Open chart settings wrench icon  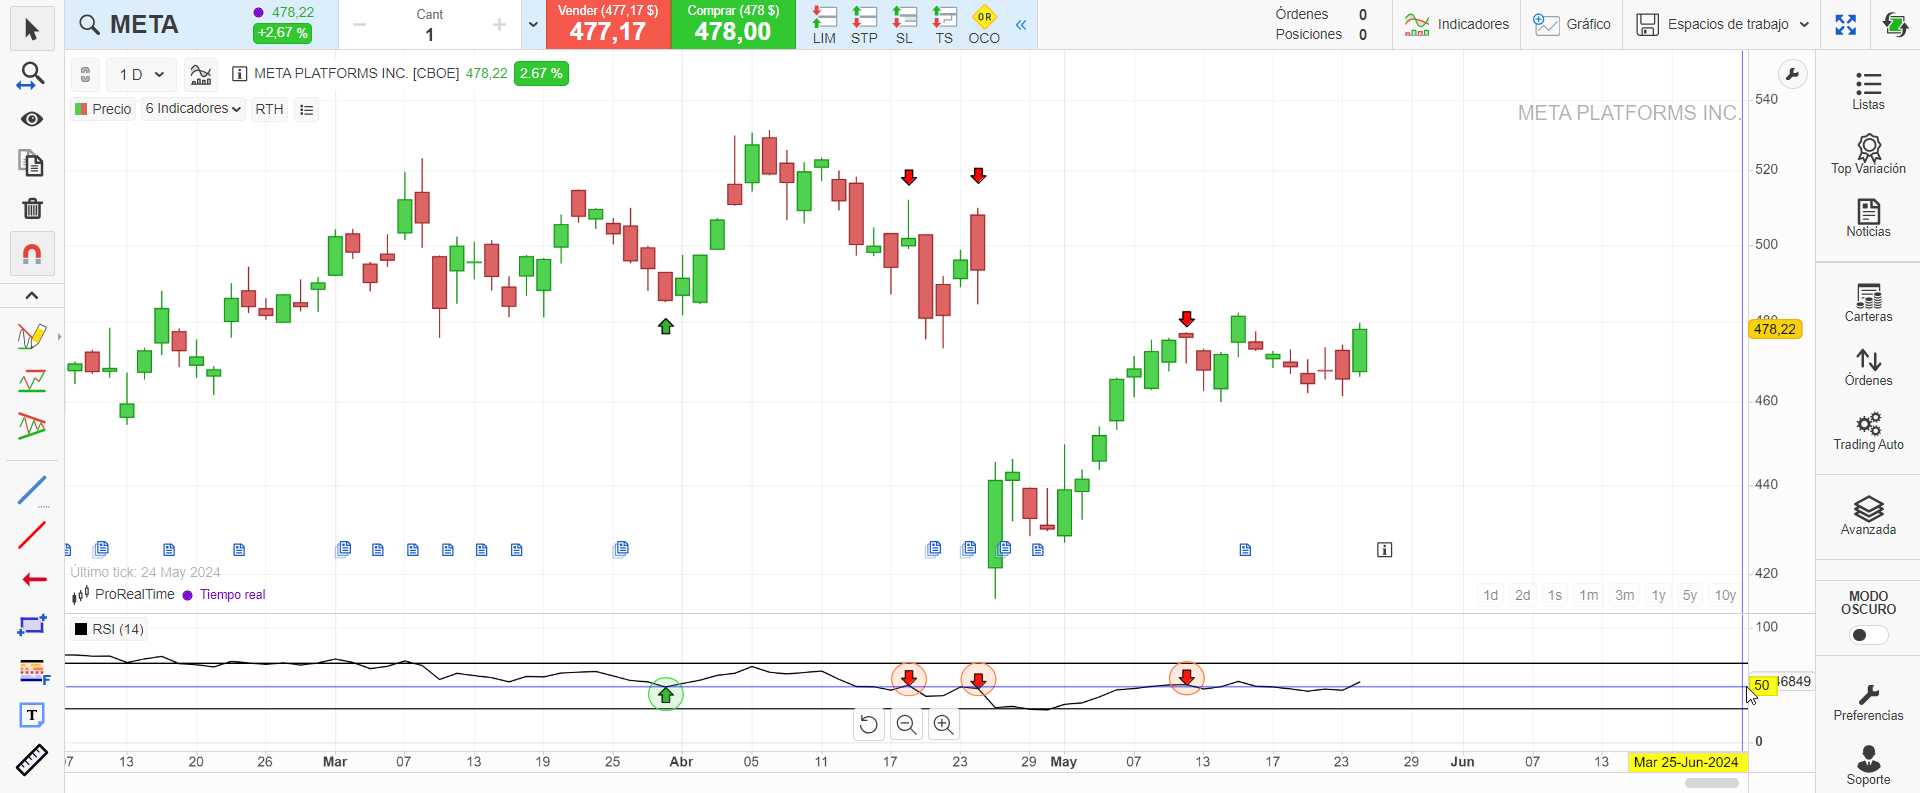pos(1792,74)
